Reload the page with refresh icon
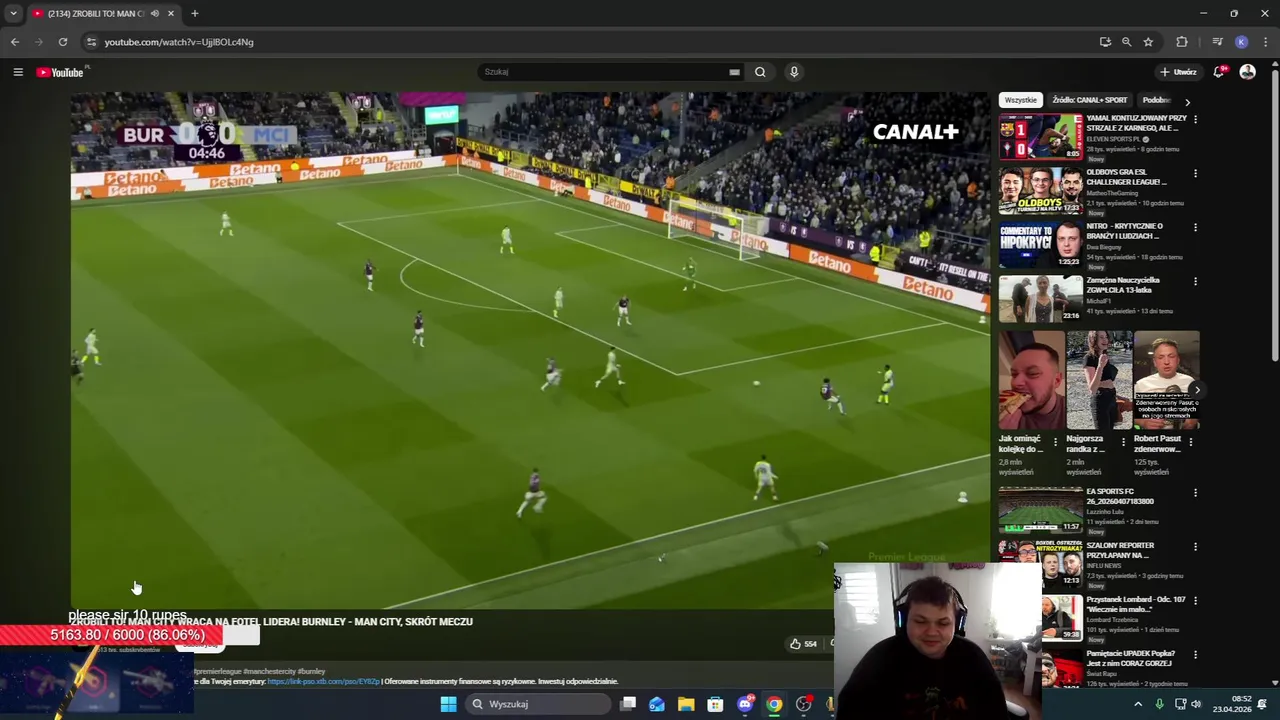The height and width of the screenshot is (720, 1280). coord(63,42)
